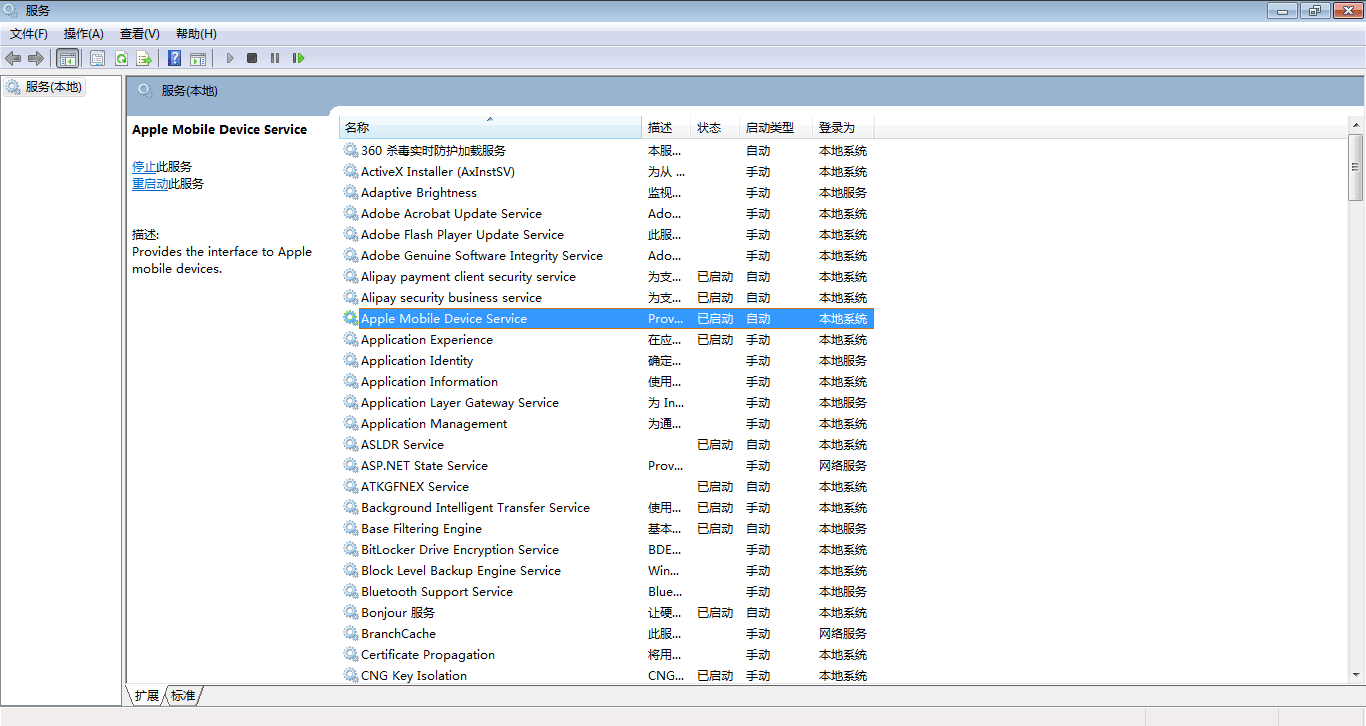This screenshot has width=1366, height=726.
Task: Select Adobe Flash Player Update Service
Action: [608, 234]
